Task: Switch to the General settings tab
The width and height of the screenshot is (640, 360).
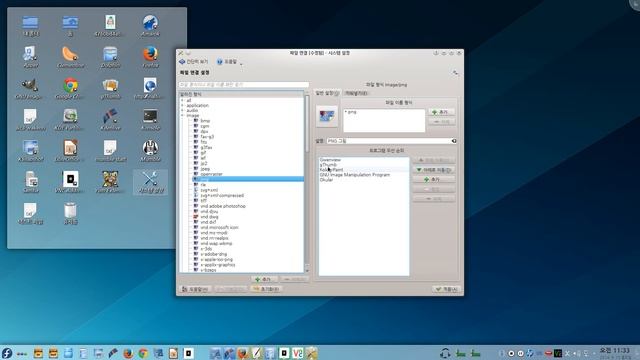Action: click(327, 93)
